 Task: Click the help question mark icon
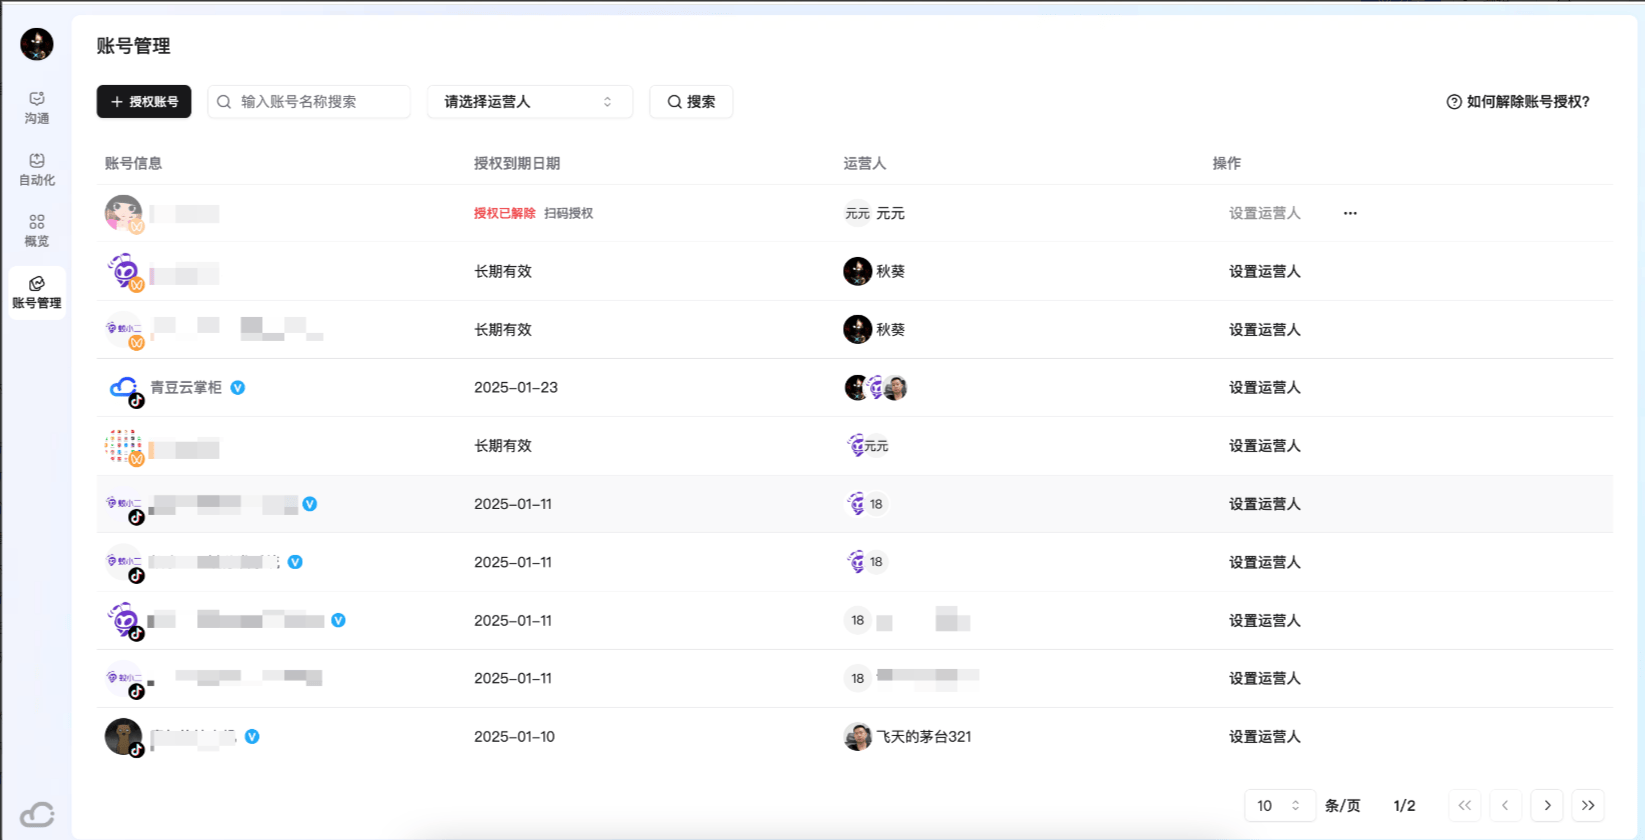(x=1454, y=102)
